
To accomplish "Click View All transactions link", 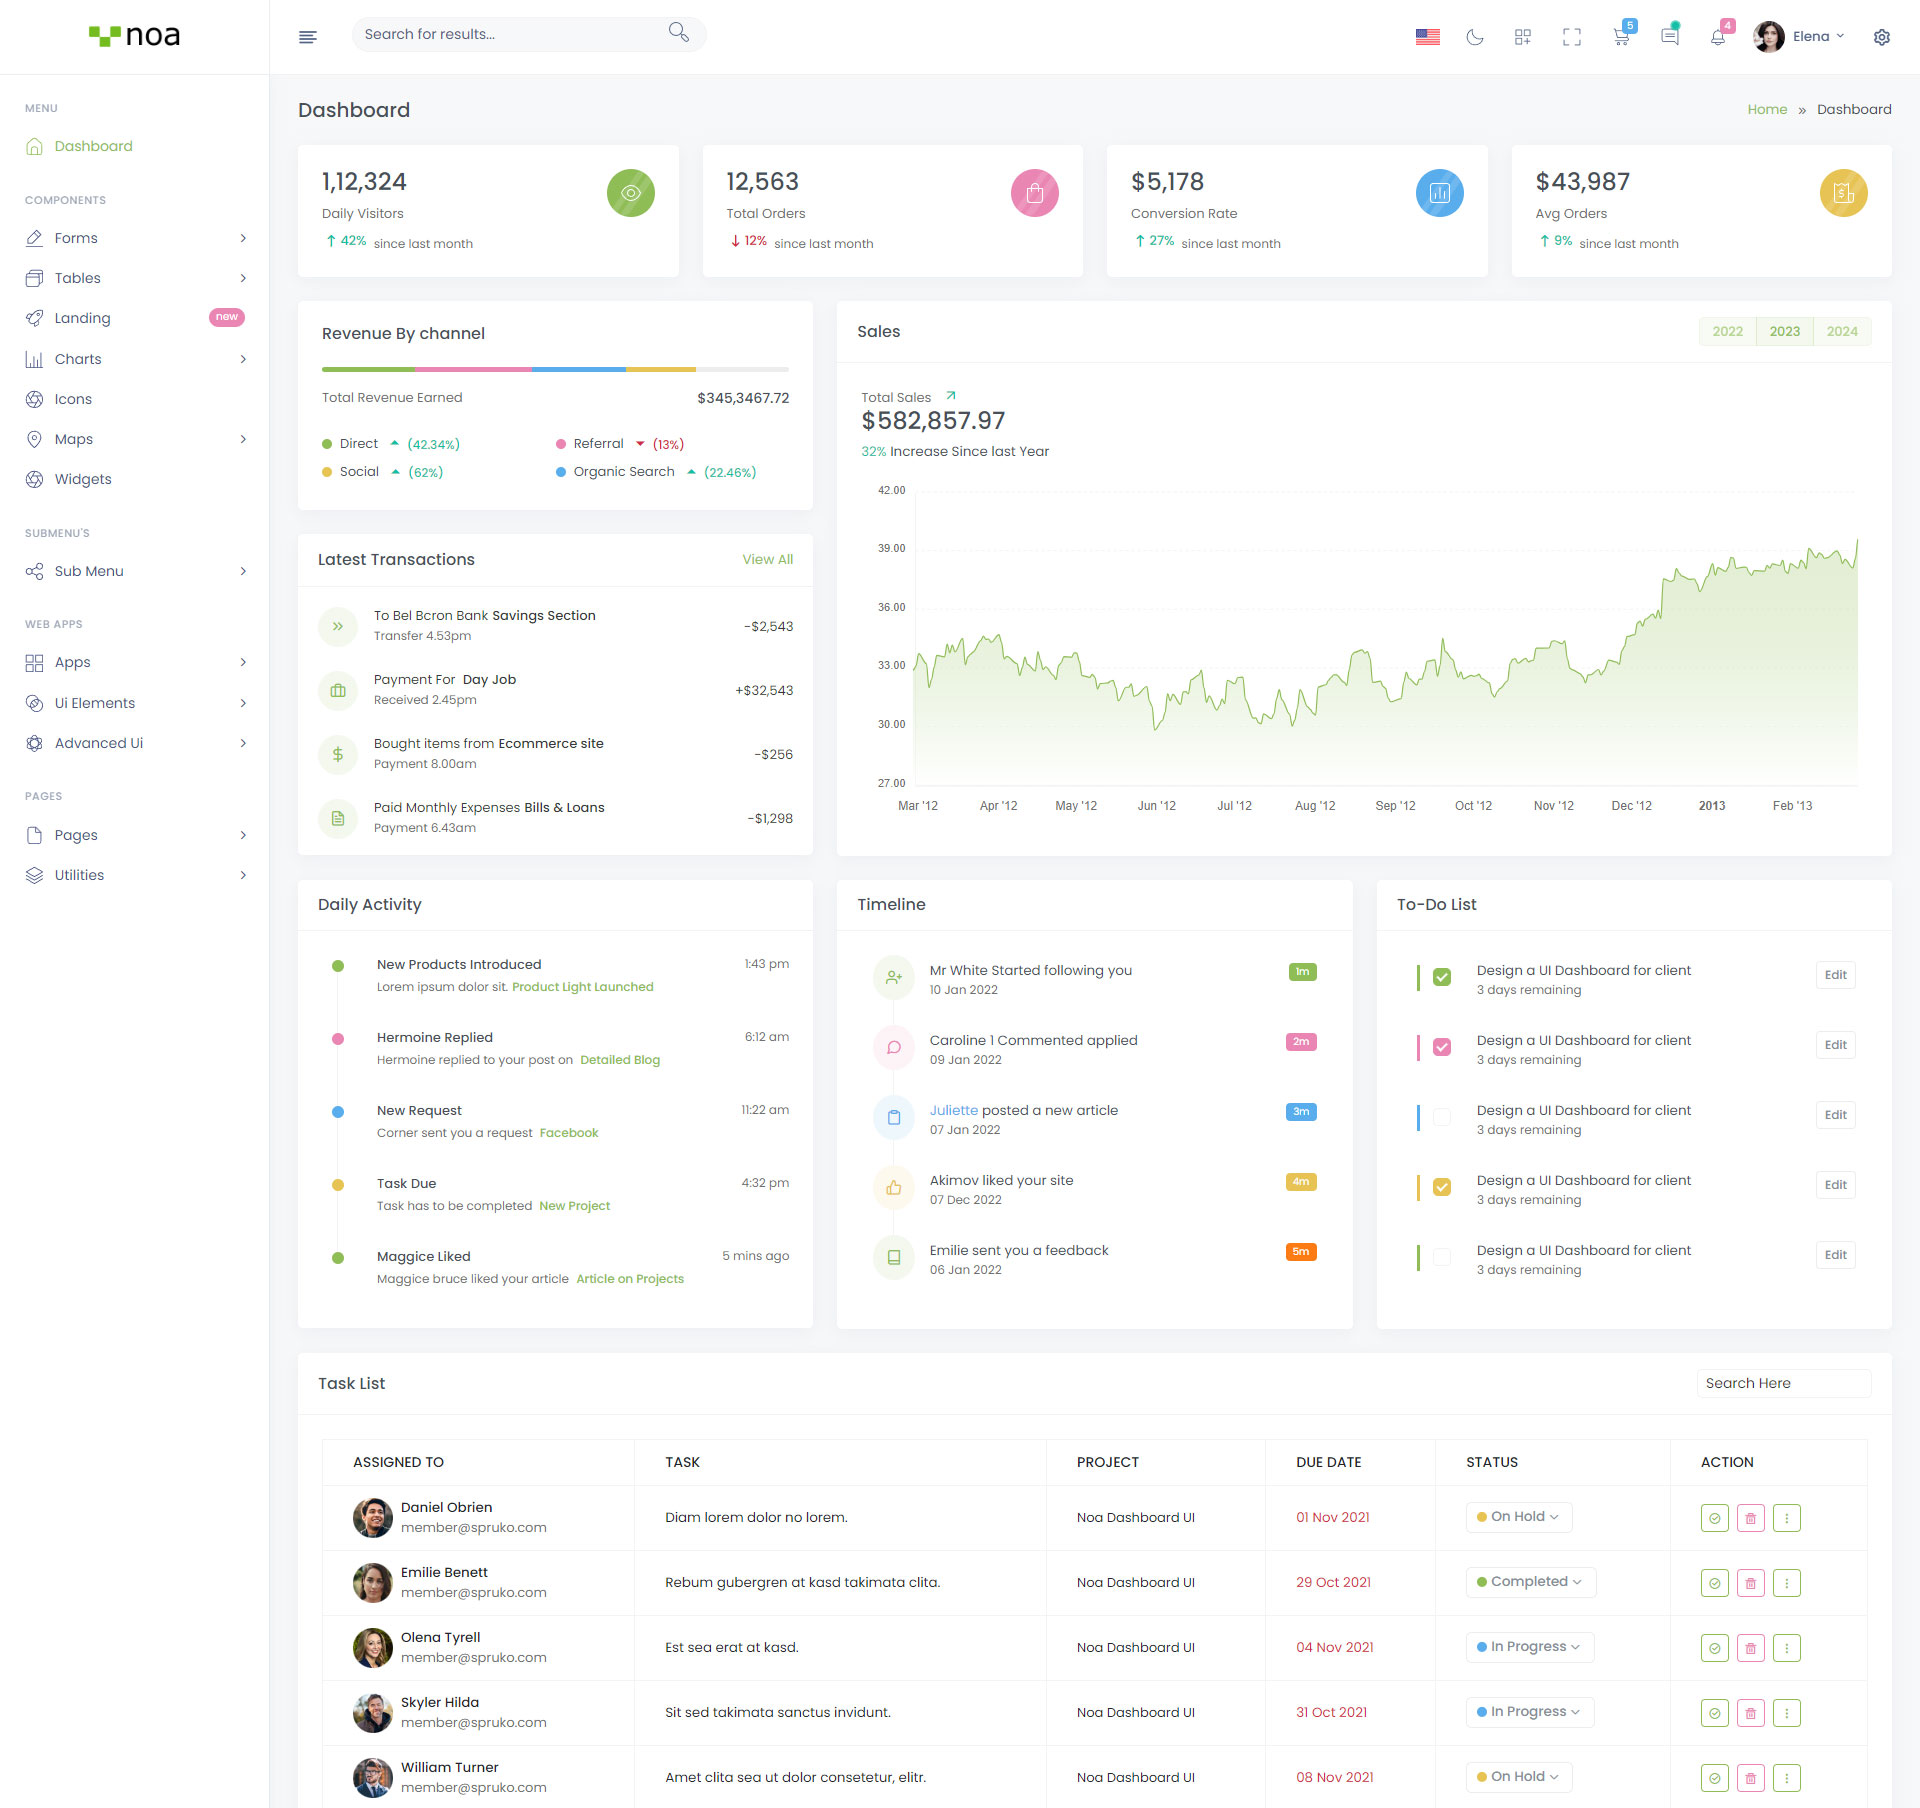I will (767, 560).
